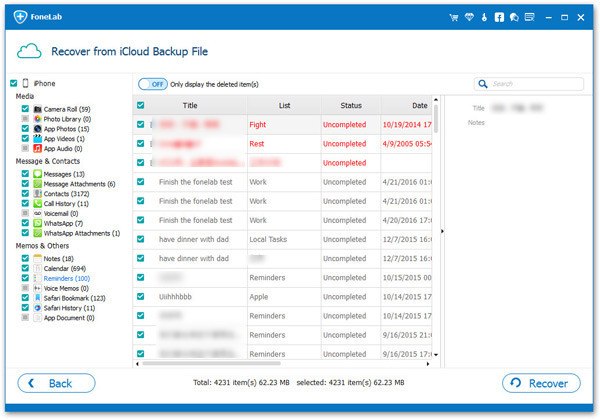Image resolution: width=600 pixels, height=419 pixels.
Task: Click the App Videos clapperboard icon
Action: coord(38,139)
